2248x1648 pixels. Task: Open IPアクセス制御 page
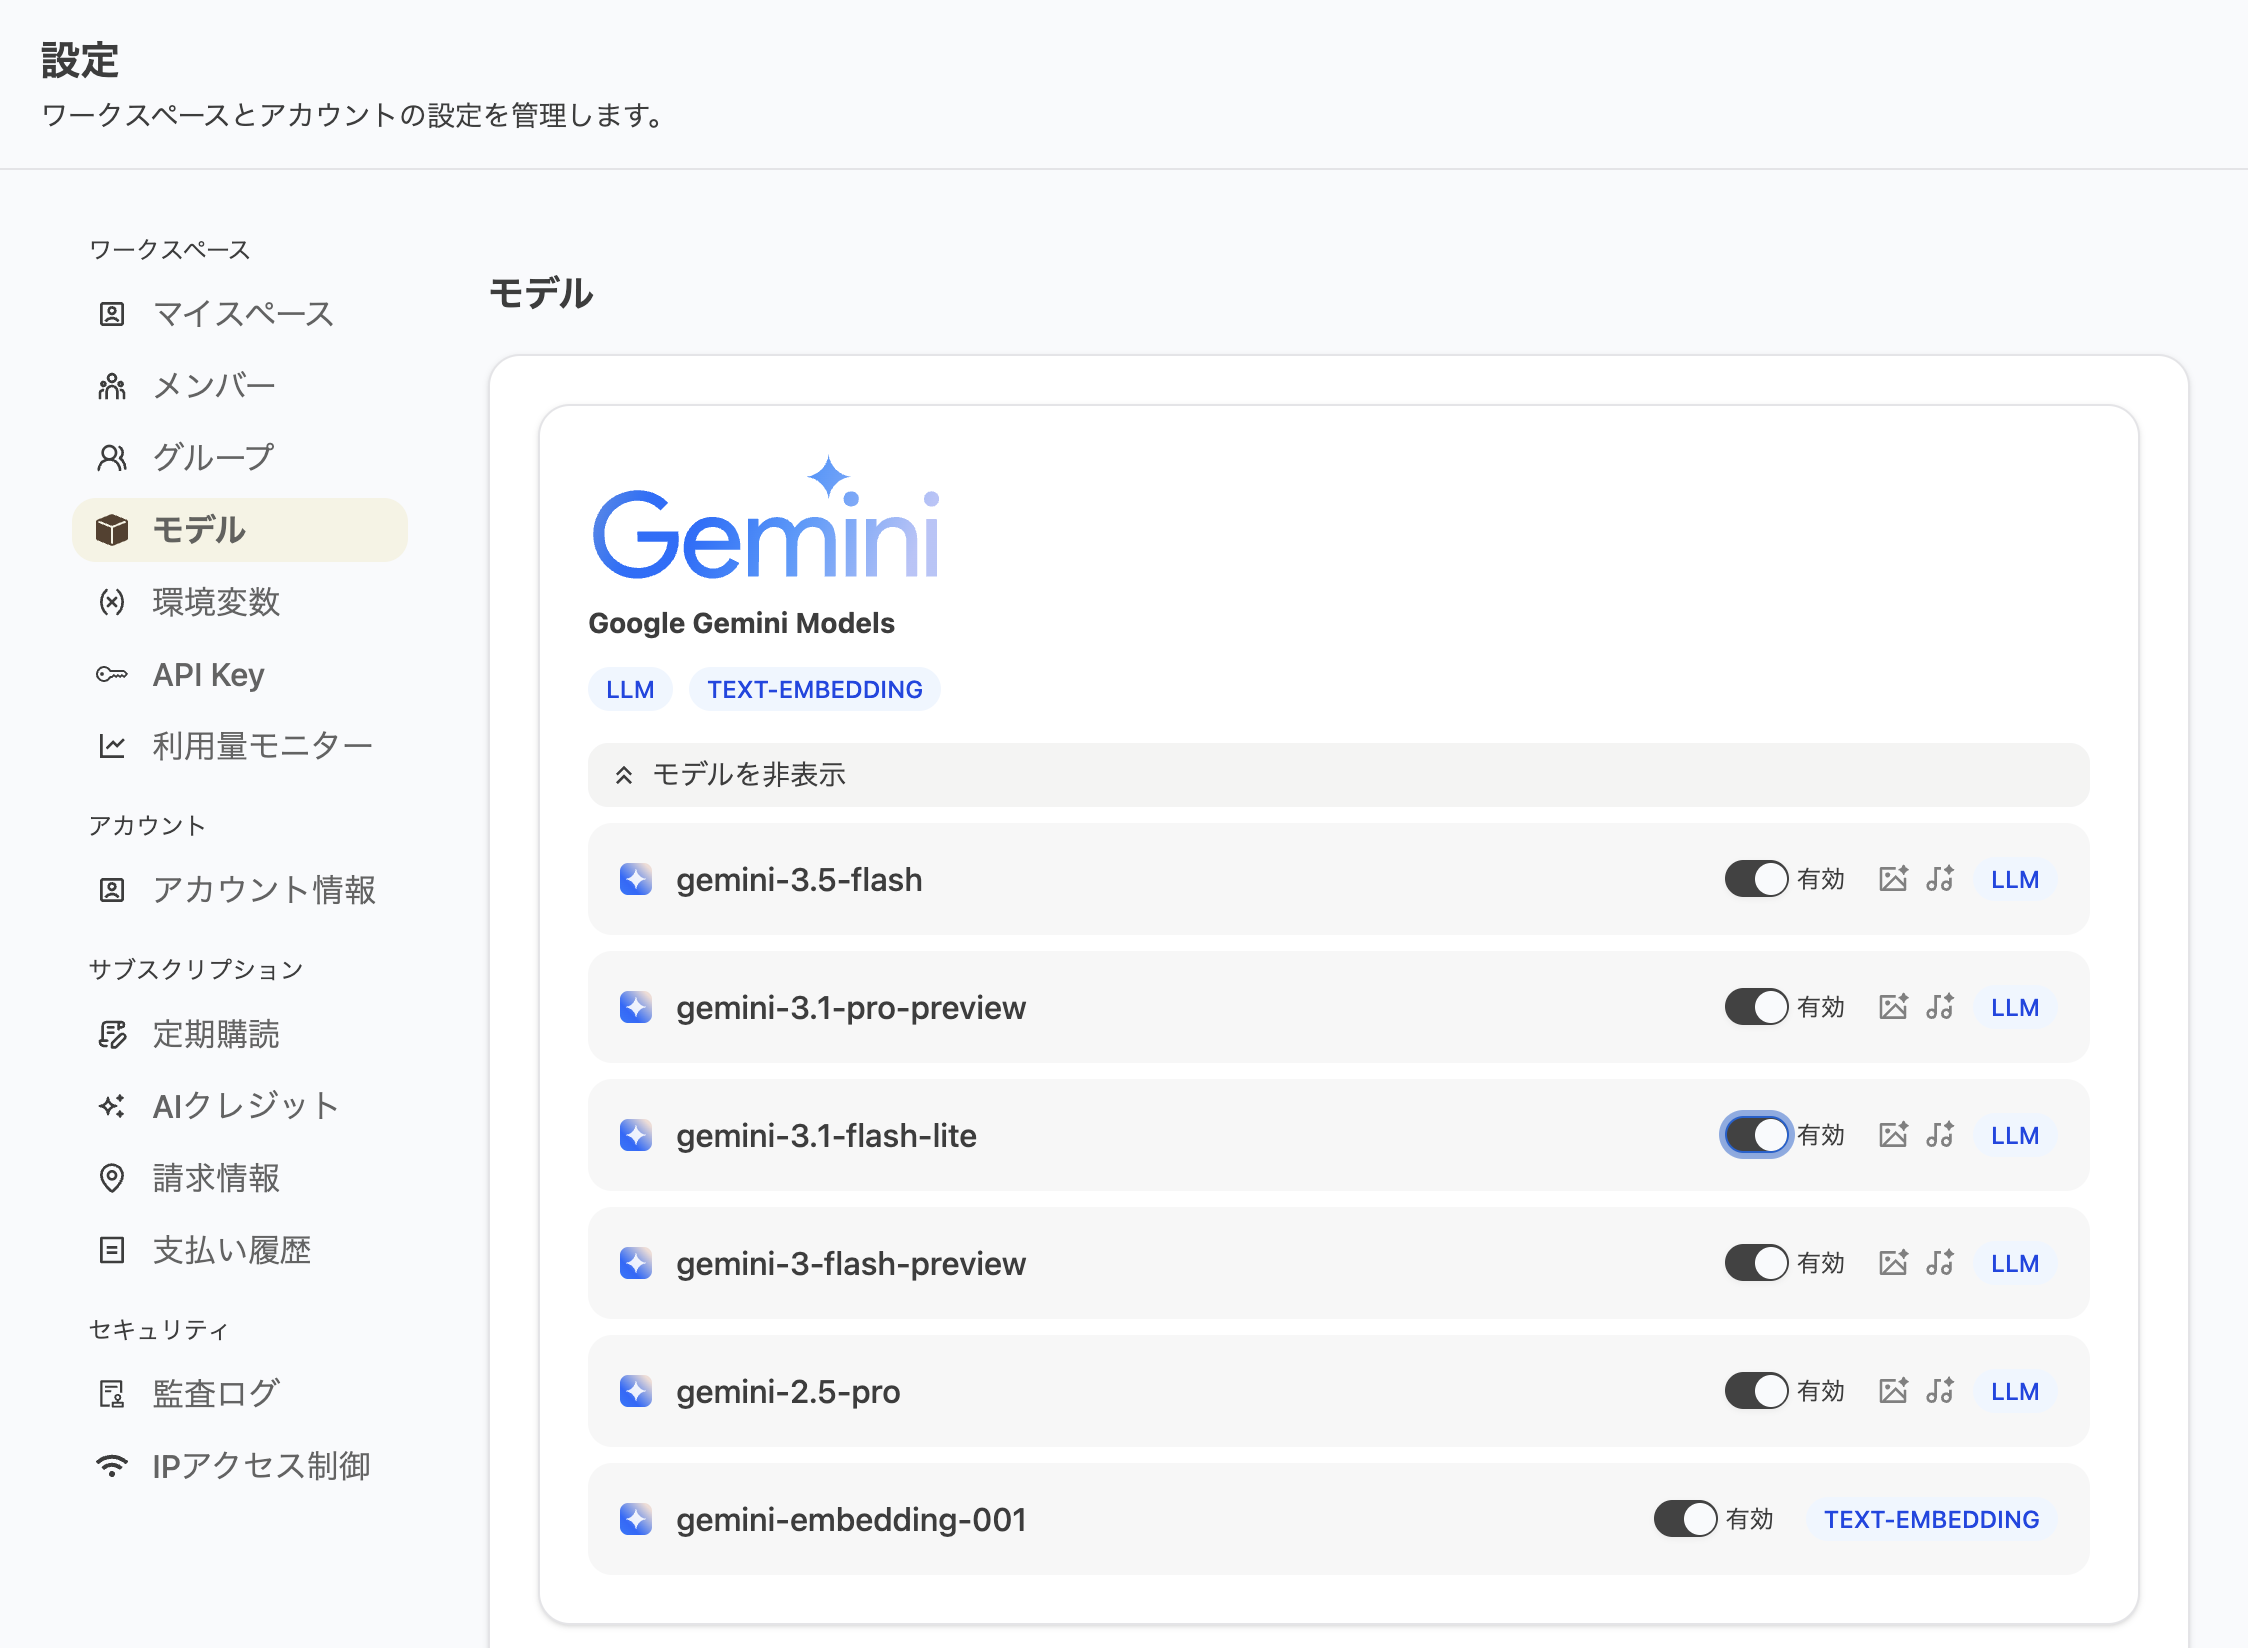coord(240,1466)
